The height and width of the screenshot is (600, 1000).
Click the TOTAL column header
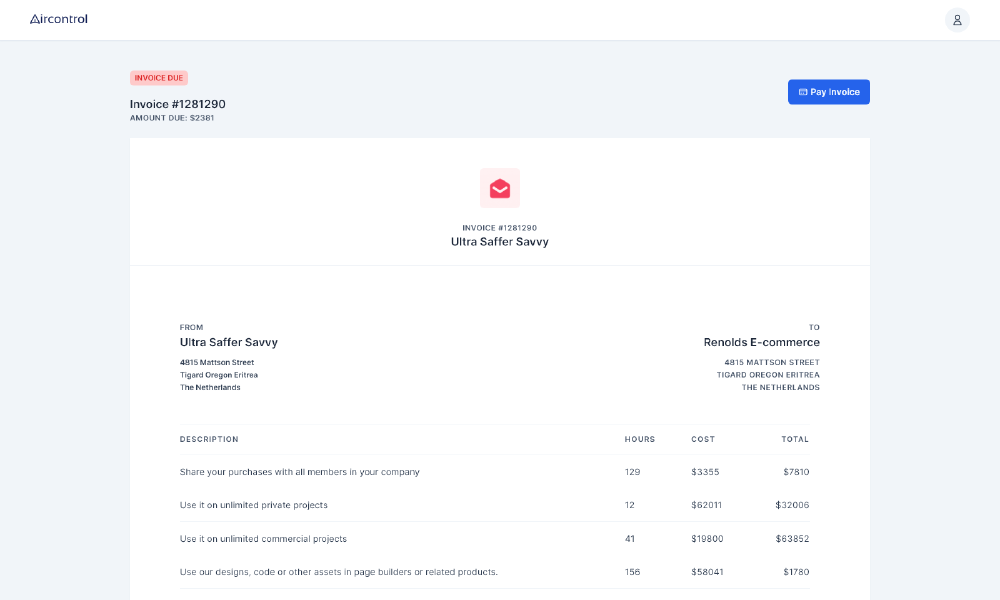[x=795, y=439]
